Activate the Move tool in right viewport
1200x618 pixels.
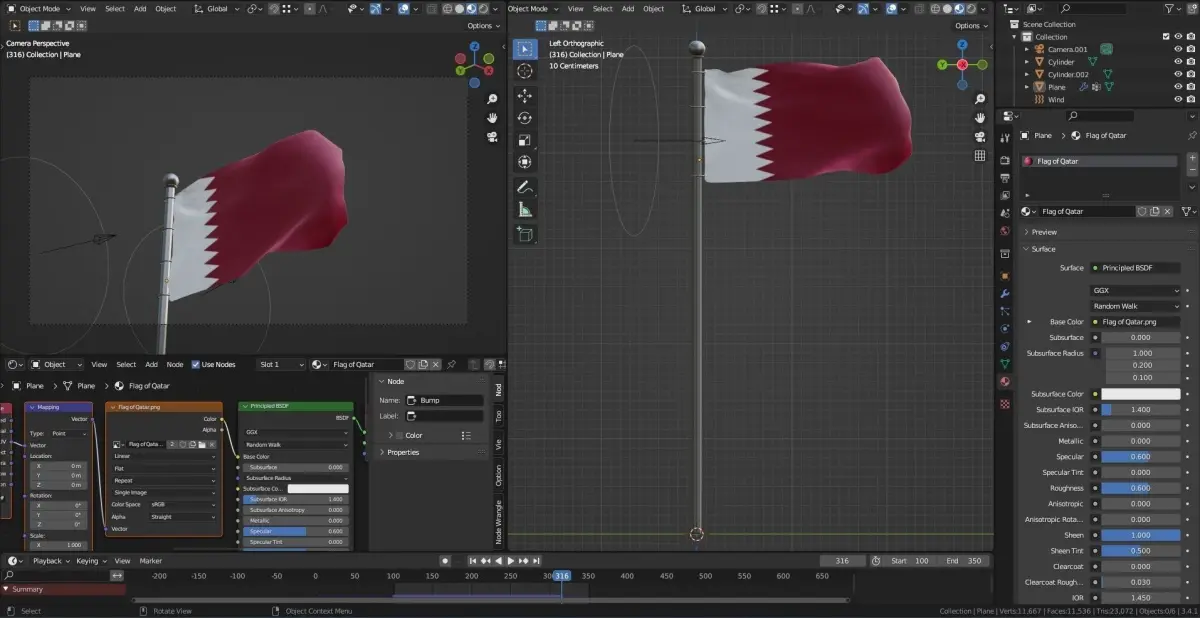(x=525, y=96)
